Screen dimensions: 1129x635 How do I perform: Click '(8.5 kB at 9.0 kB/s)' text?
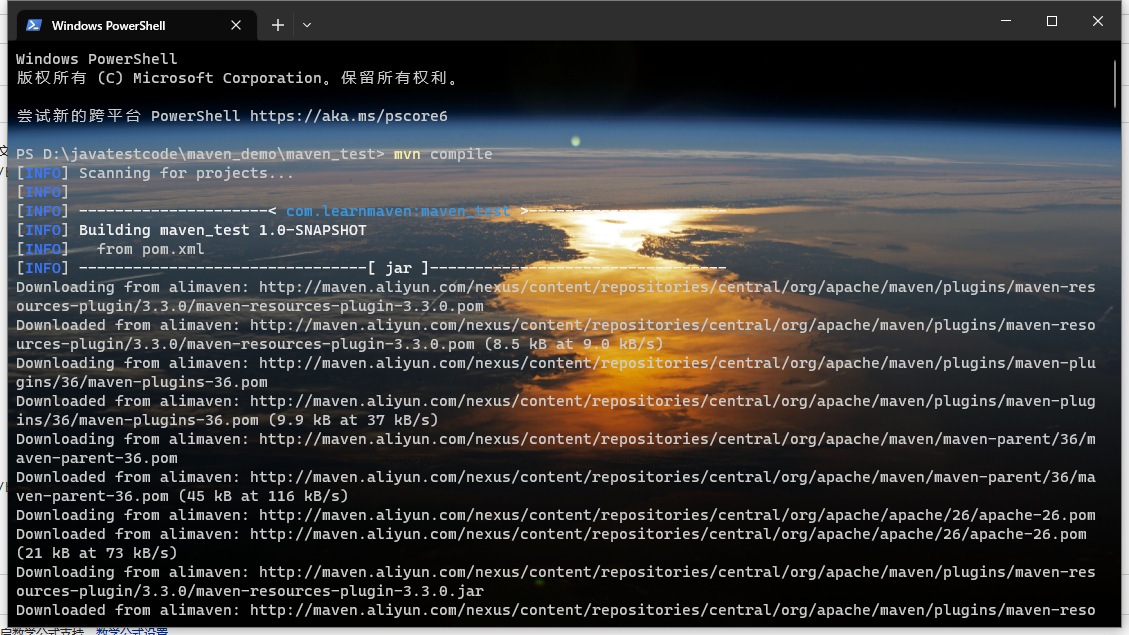point(573,344)
